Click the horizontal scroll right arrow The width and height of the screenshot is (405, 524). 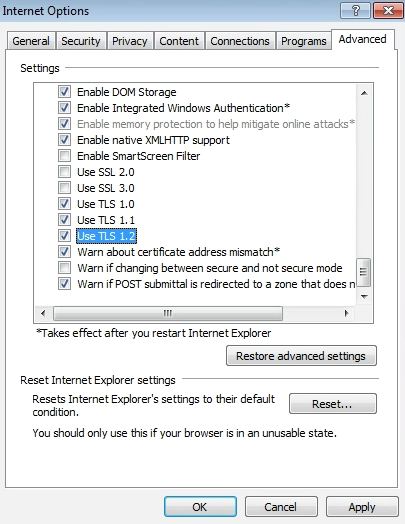click(x=347, y=313)
